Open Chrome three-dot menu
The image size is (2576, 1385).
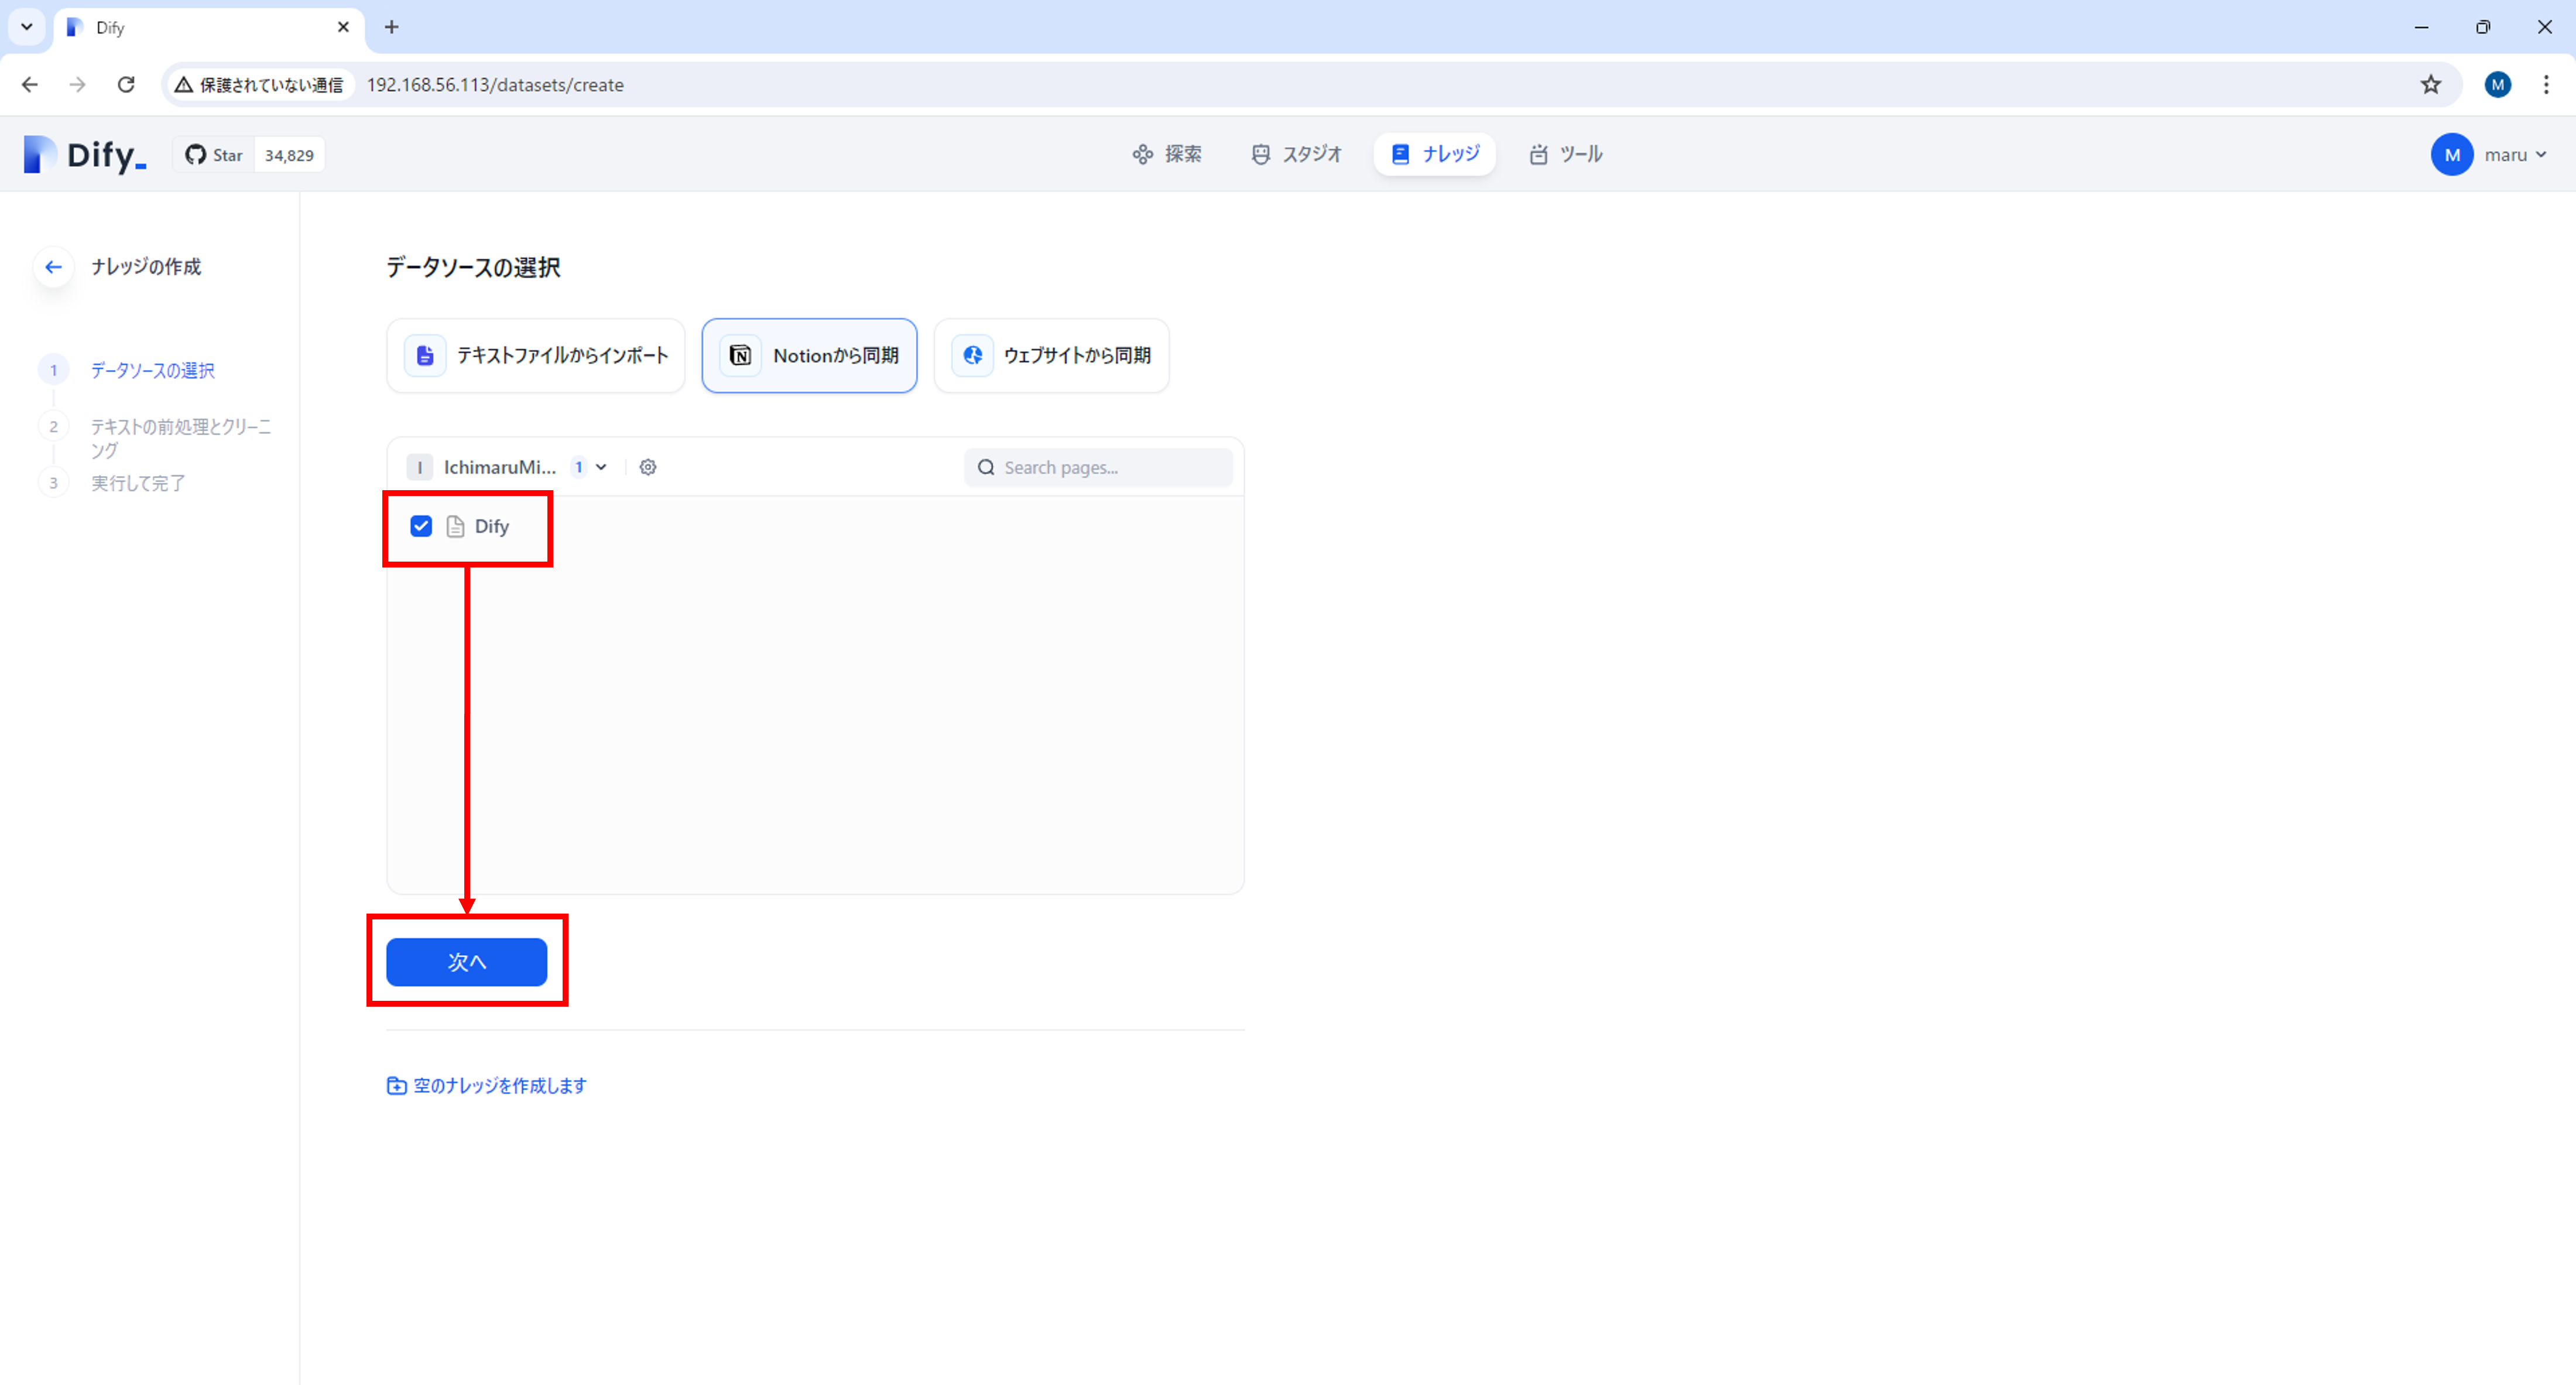[x=2545, y=85]
